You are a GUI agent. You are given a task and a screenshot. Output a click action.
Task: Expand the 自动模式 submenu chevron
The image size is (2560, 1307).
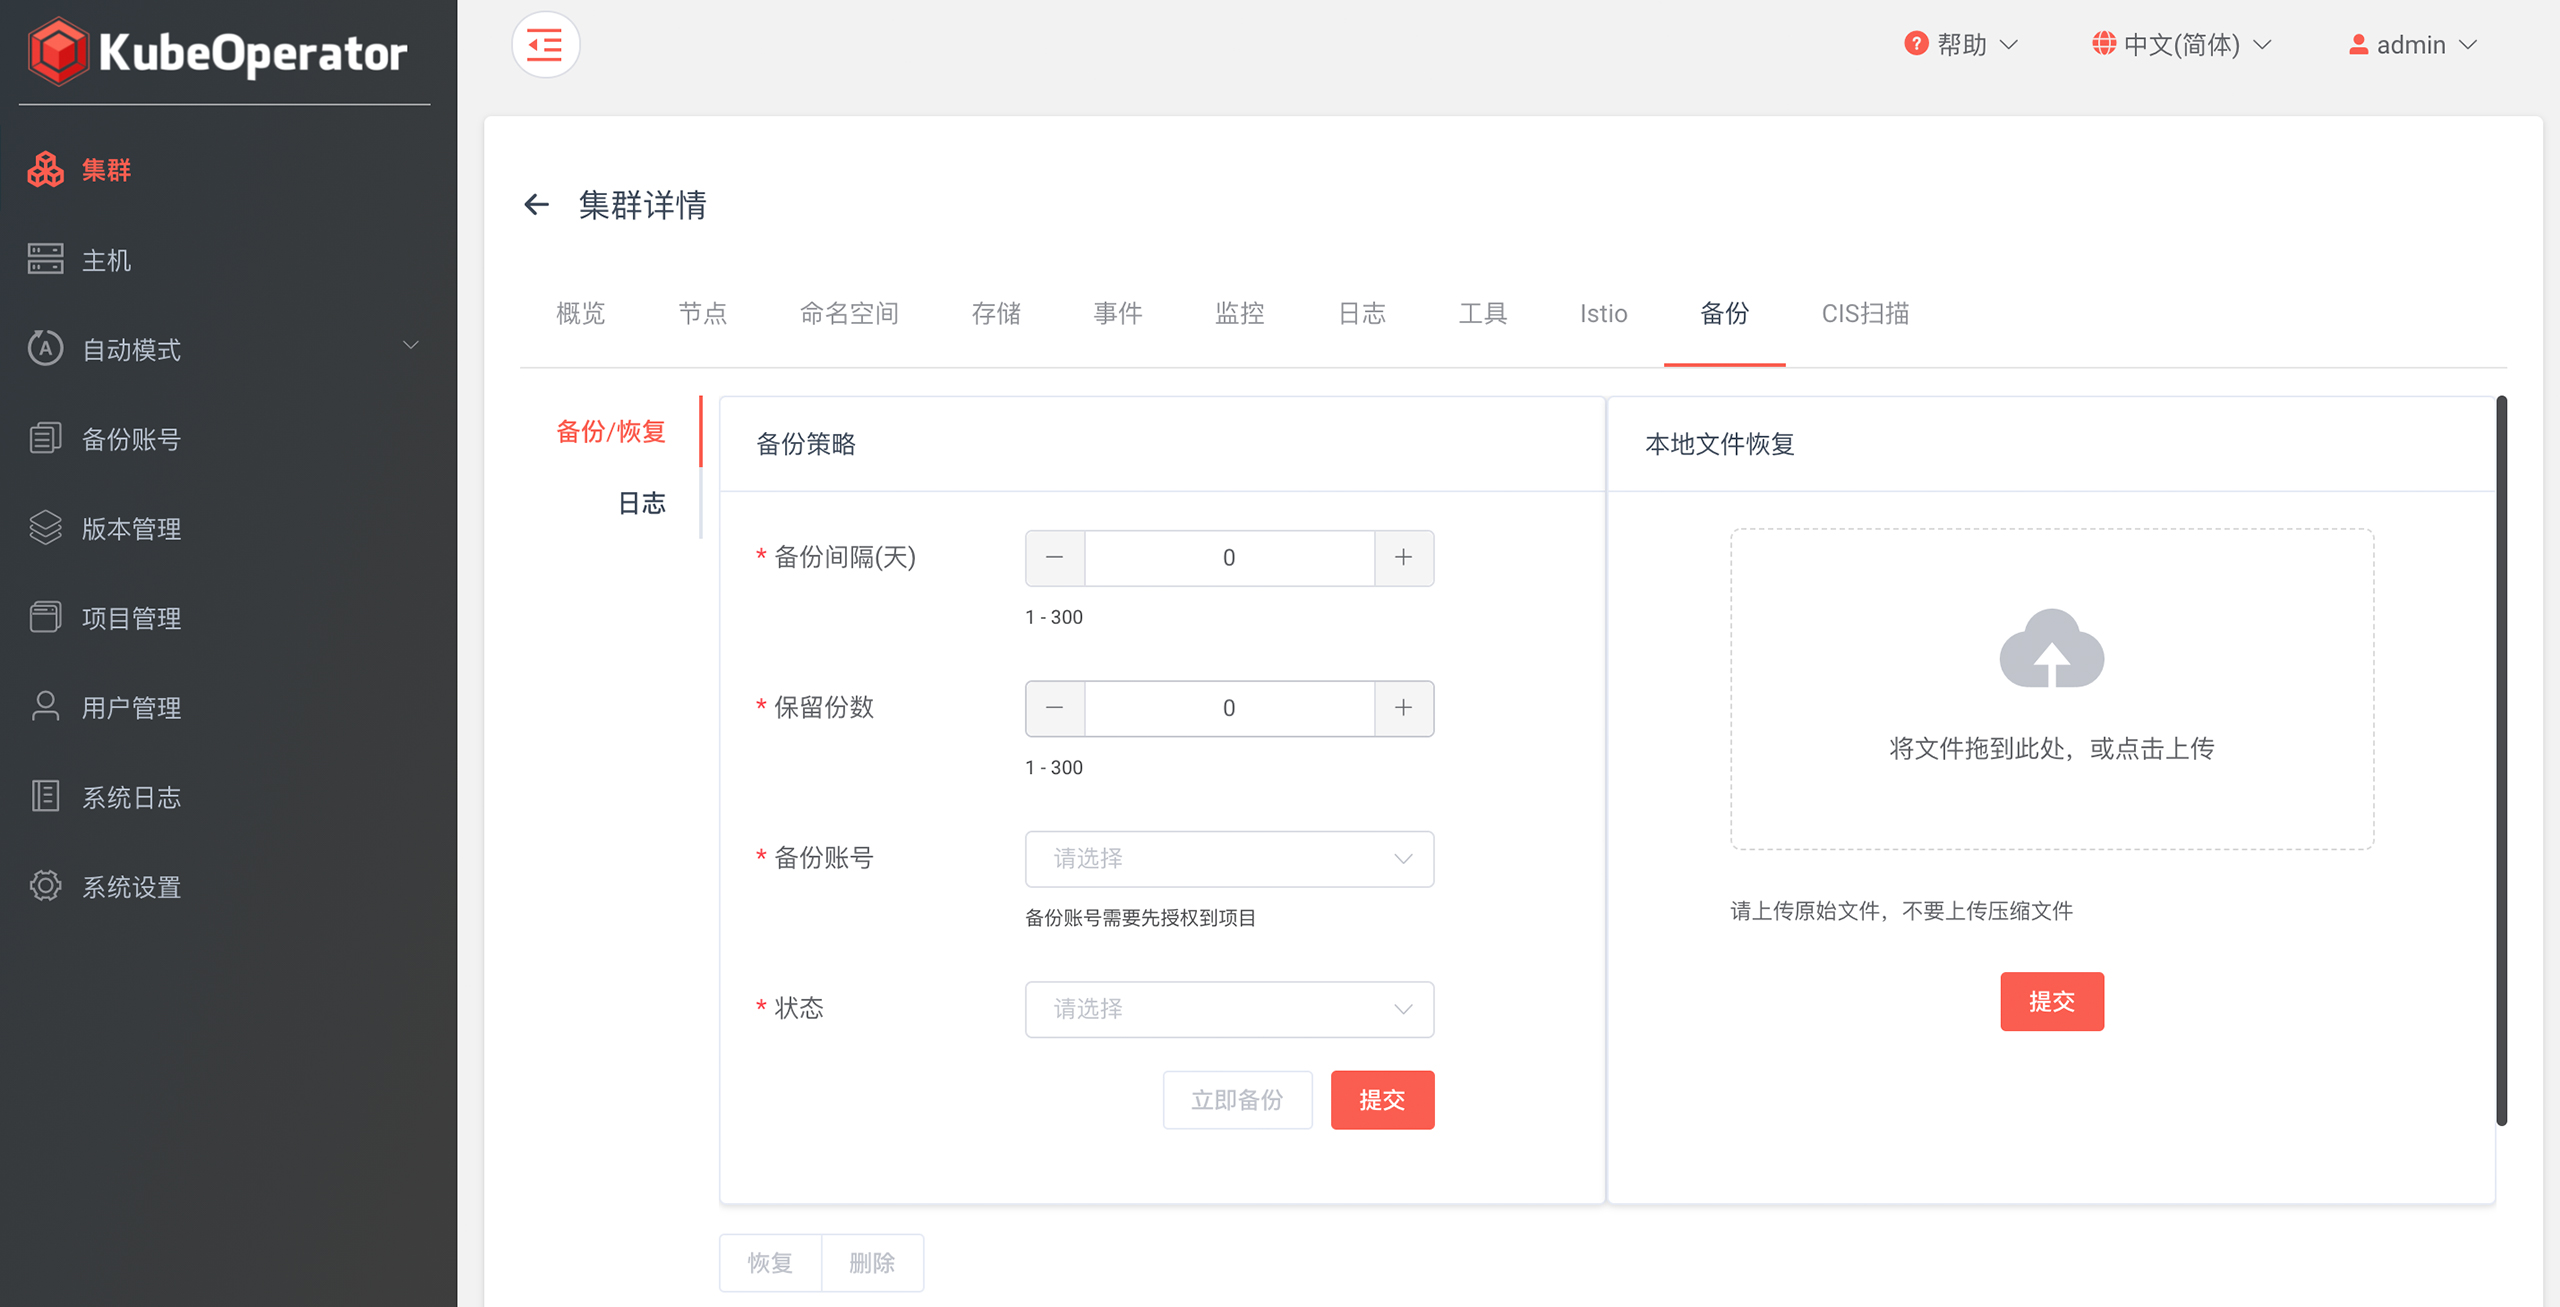(x=411, y=346)
